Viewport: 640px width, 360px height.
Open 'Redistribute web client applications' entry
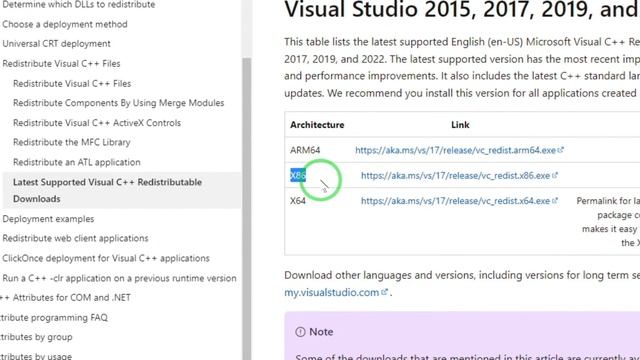tap(75, 238)
